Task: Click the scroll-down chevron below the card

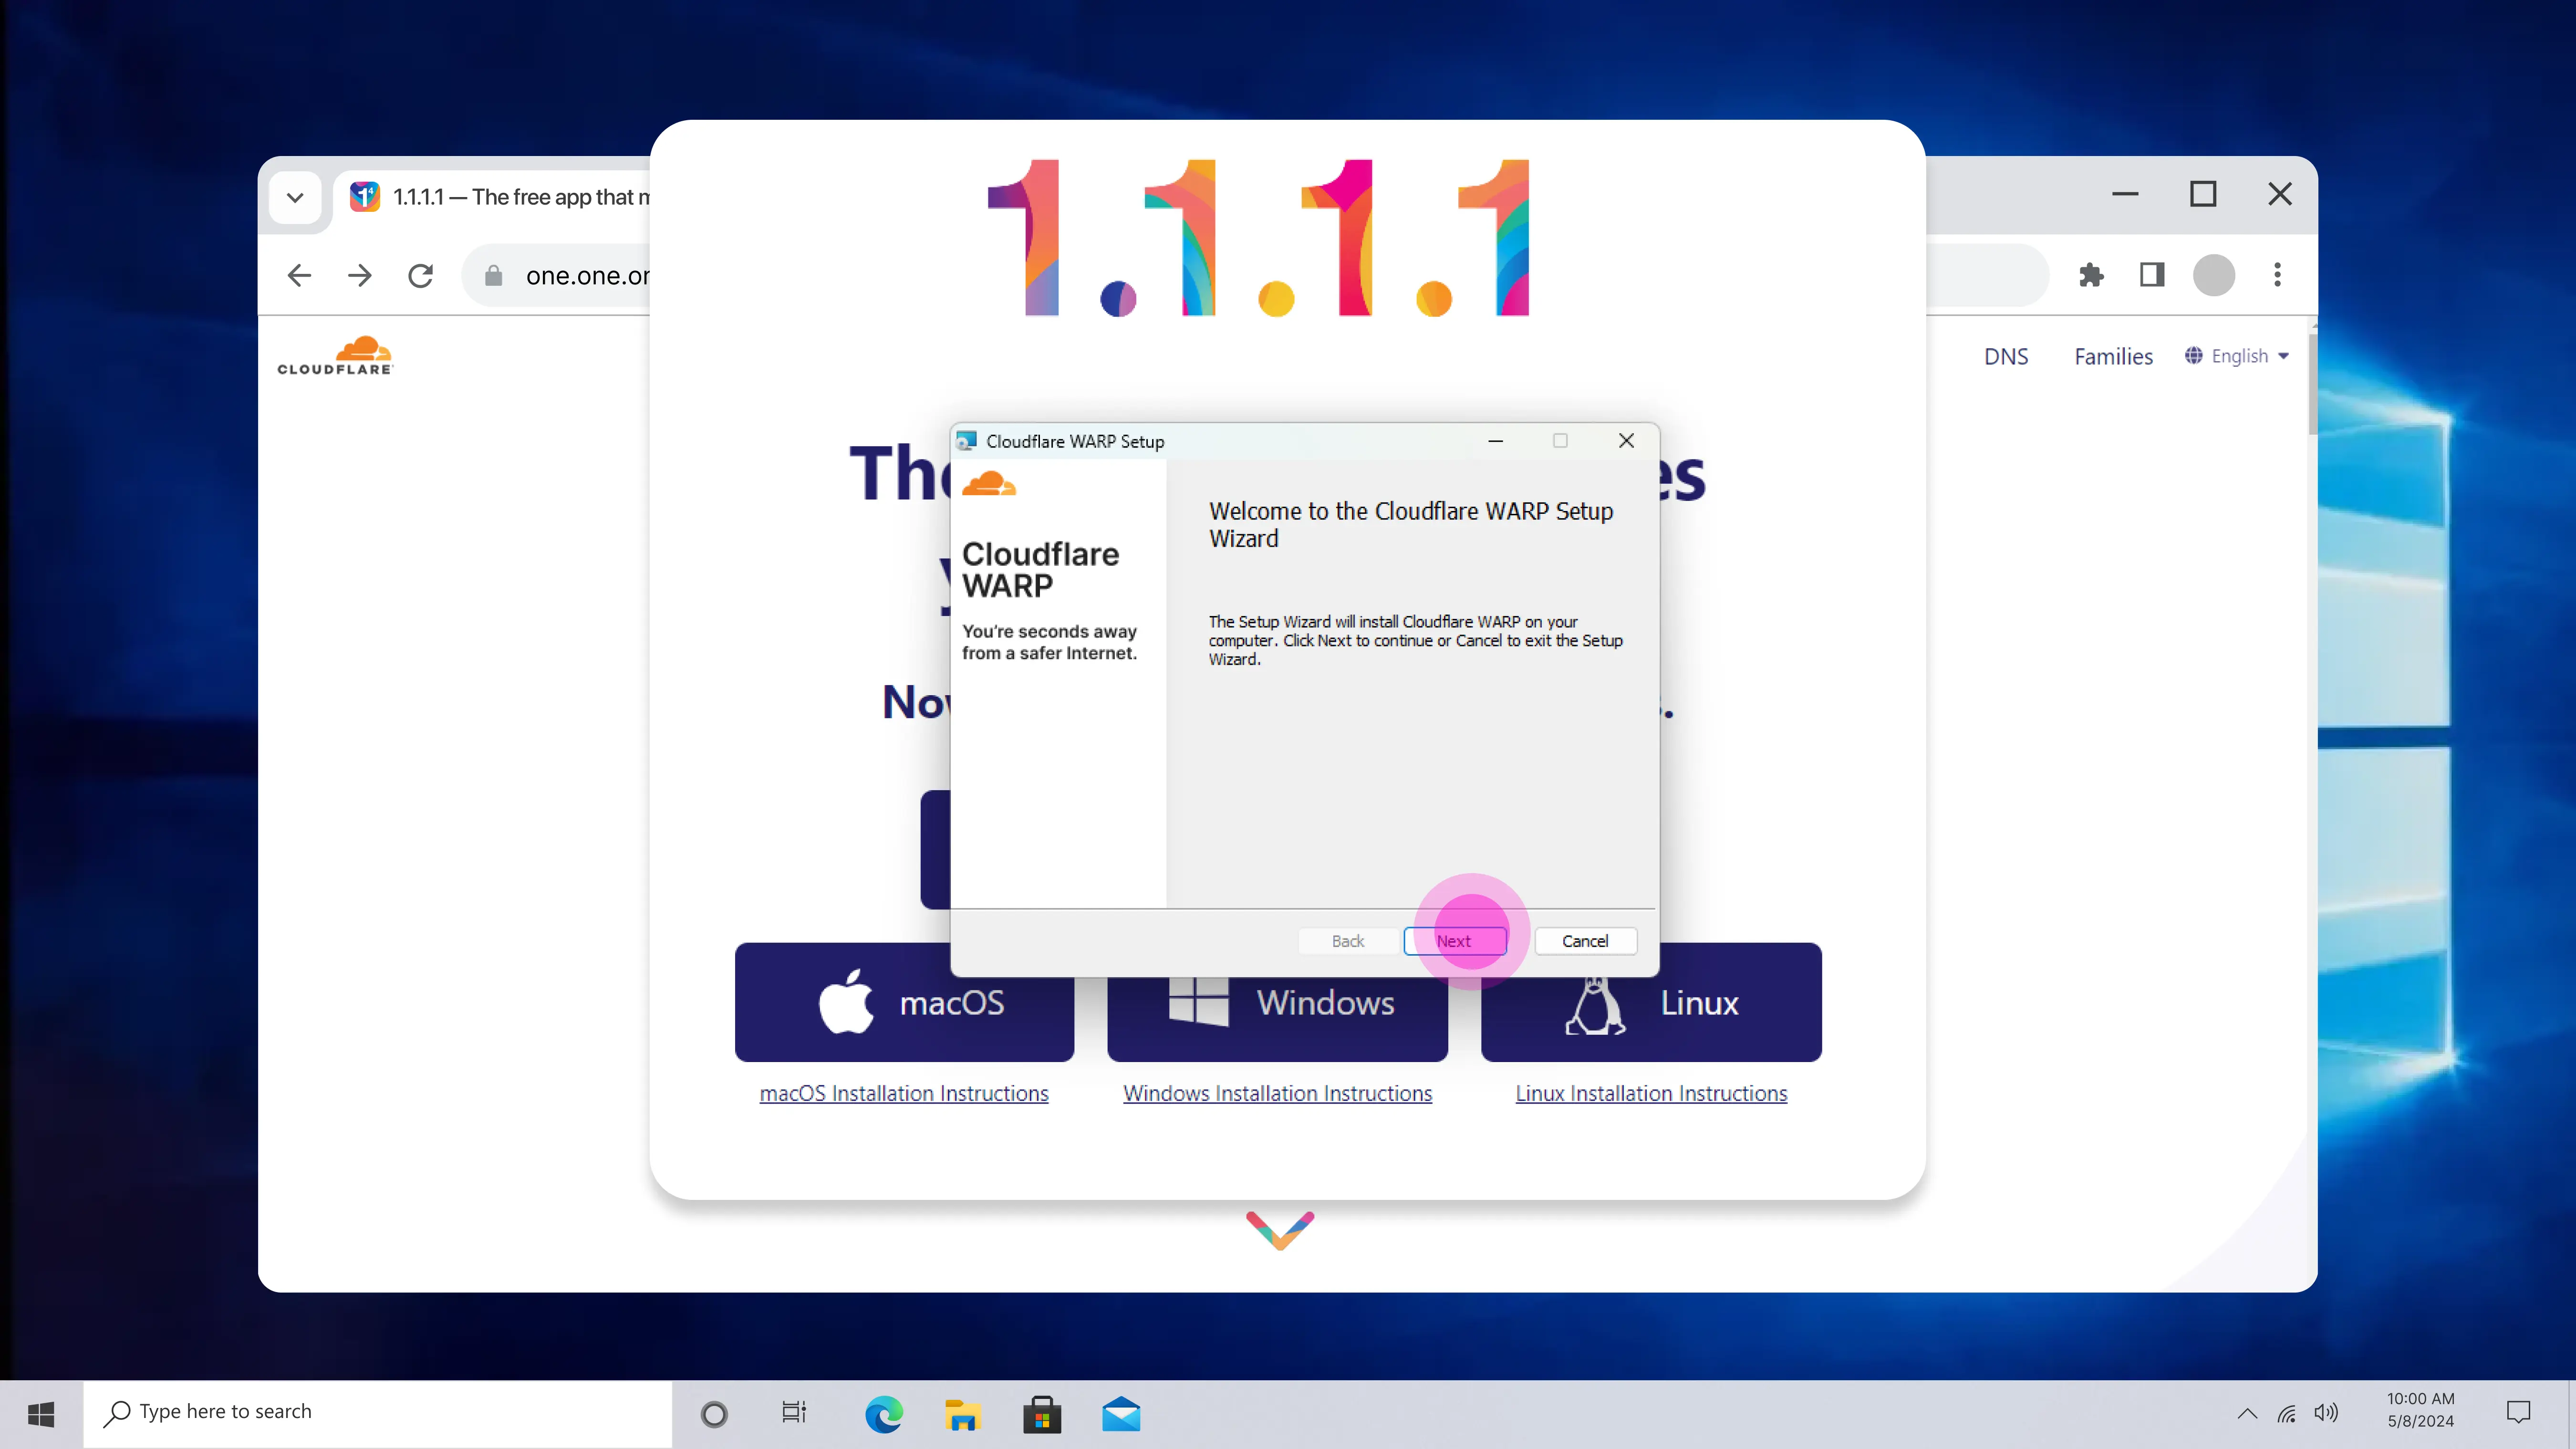Action: pyautogui.click(x=1280, y=1230)
